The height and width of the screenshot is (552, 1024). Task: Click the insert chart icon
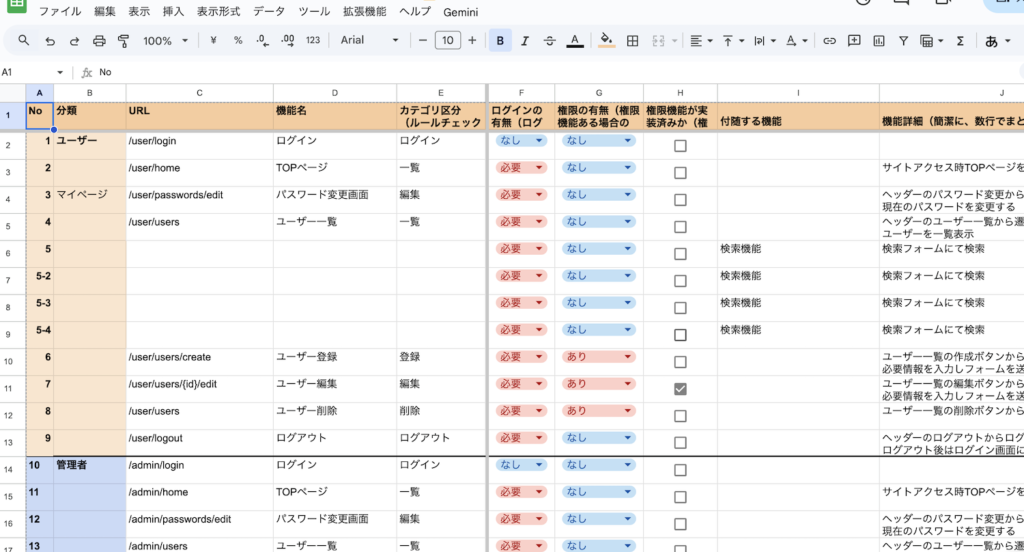coord(879,41)
